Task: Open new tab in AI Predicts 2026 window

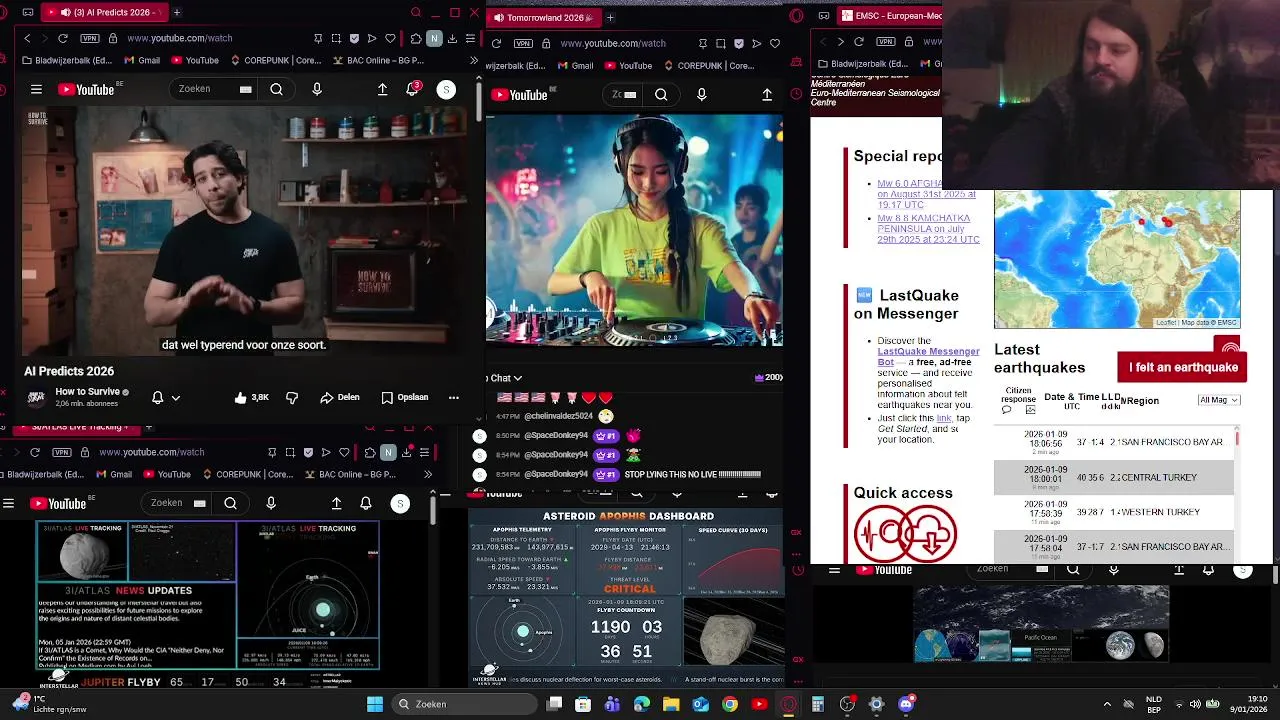Action: click(x=176, y=12)
